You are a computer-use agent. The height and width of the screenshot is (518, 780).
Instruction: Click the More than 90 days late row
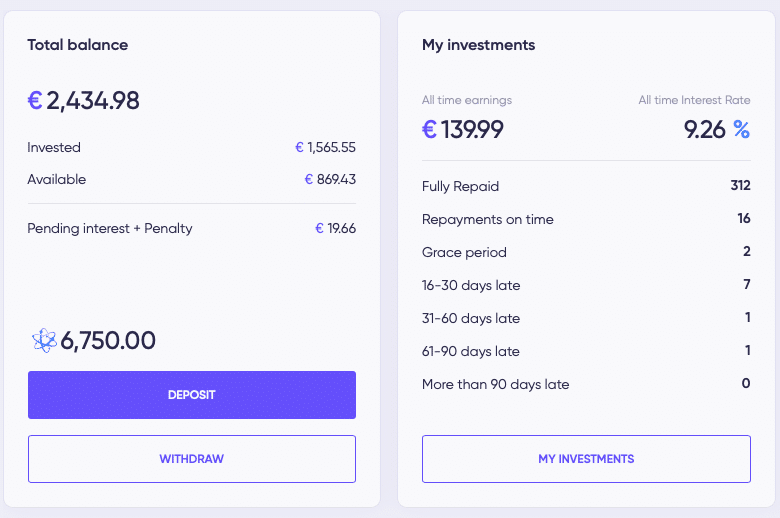pyautogui.click(x=586, y=384)
